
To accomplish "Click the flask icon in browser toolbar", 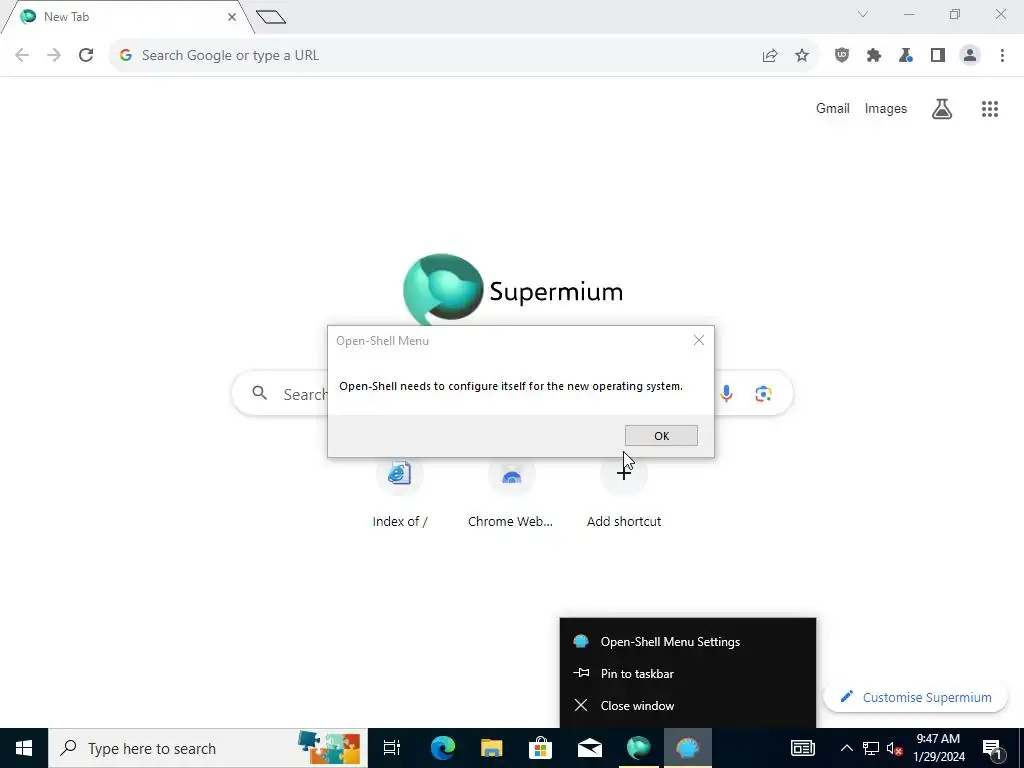I will [x=906, y=56].
